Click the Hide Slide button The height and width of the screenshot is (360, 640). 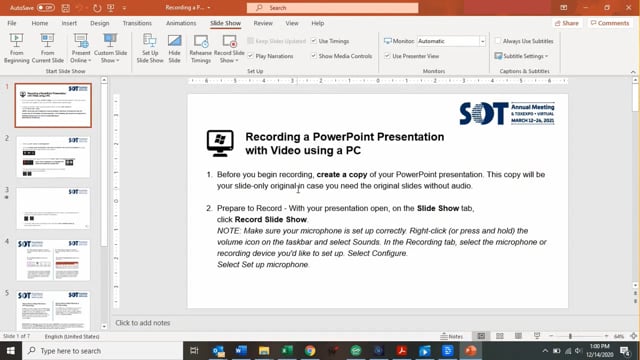(x=174, y=48)
